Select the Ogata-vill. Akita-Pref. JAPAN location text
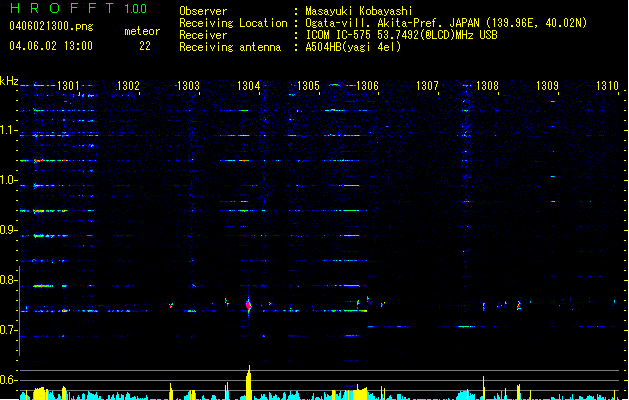 [x=446, y=23]
